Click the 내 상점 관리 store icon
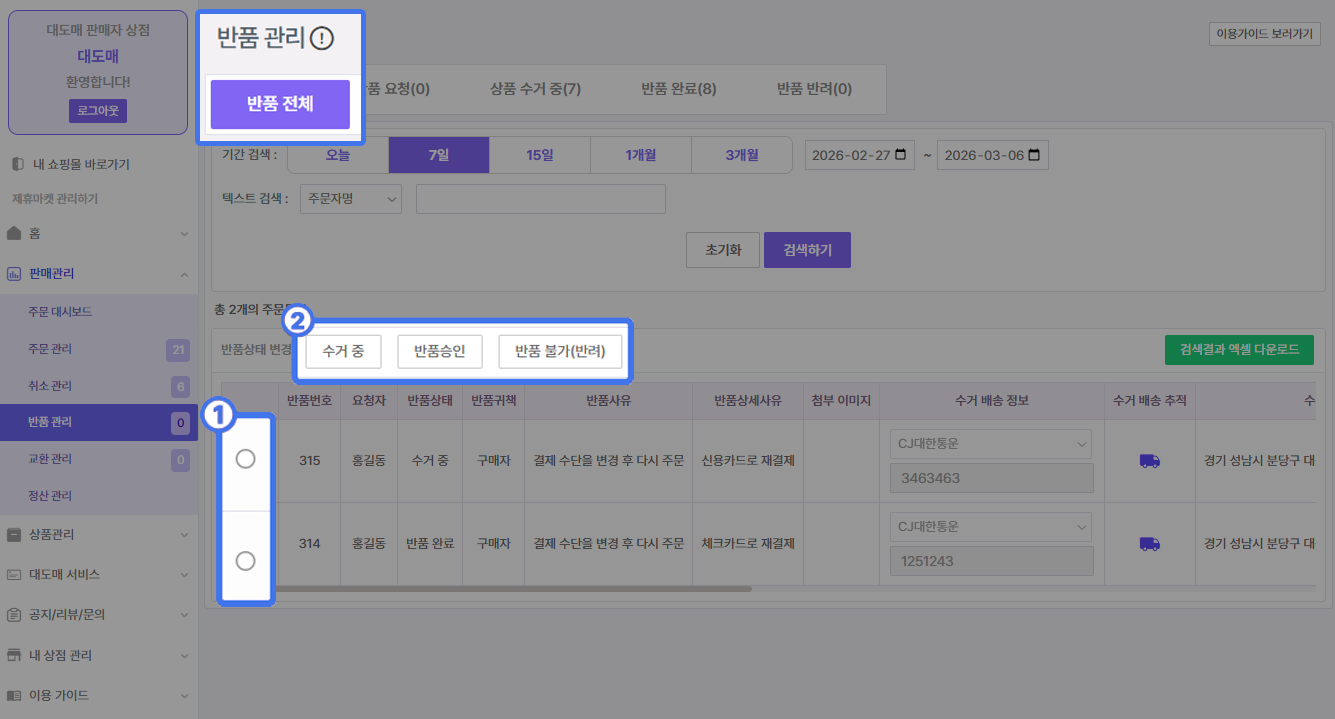1335x719 pixels. coord(14,656)
